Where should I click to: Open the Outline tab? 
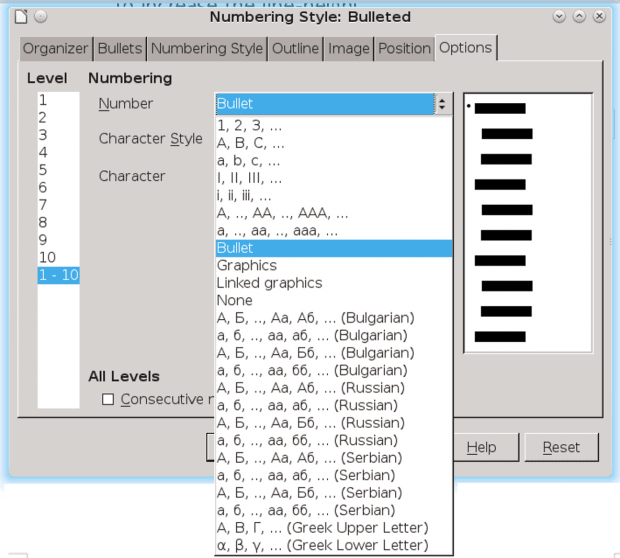295,49
